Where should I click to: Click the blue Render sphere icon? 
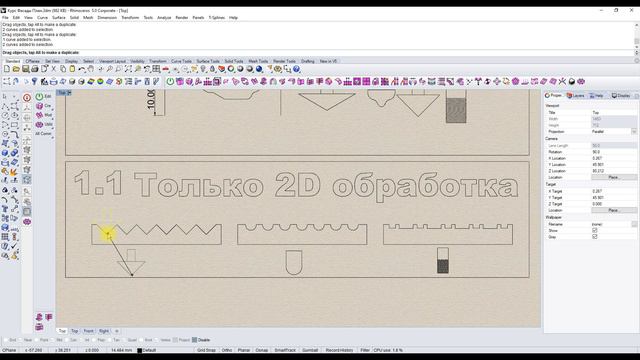click(x=259, y=69)
